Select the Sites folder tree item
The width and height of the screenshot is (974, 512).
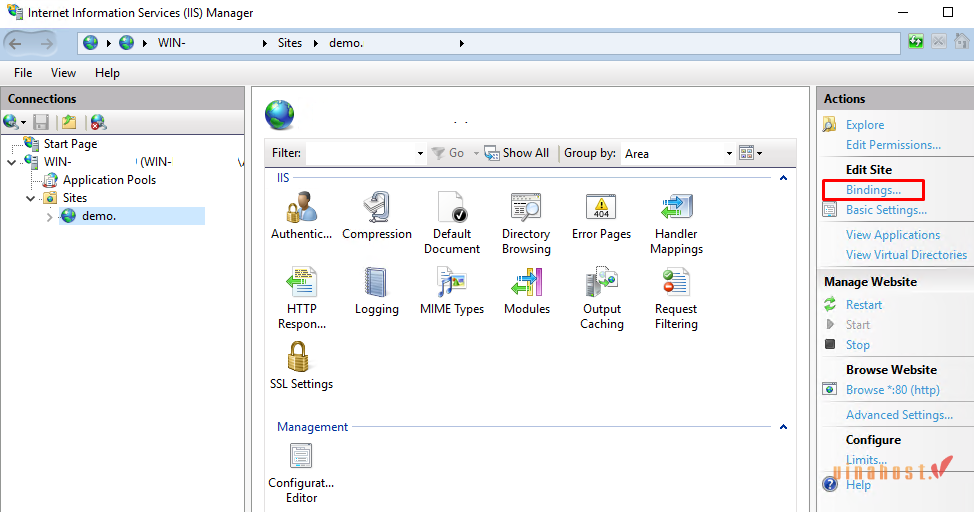[75, 198]
